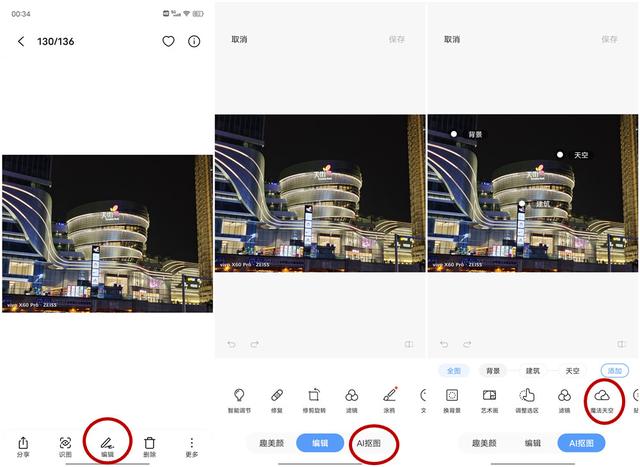Switch to the AI抠图 tab in edit screen
This screenshot has height=467, width=640.
[x=369, y=443]
